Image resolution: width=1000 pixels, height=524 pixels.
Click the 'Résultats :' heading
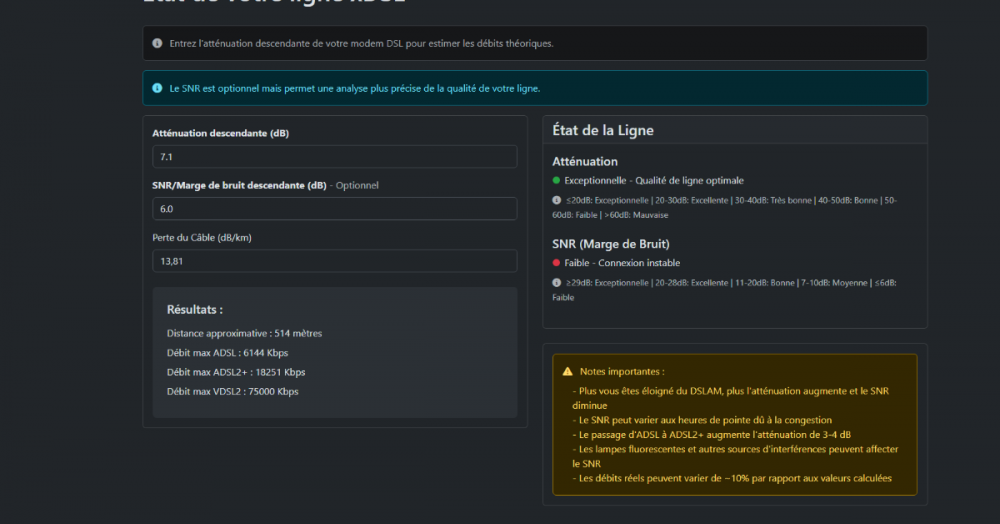[194, 310]
